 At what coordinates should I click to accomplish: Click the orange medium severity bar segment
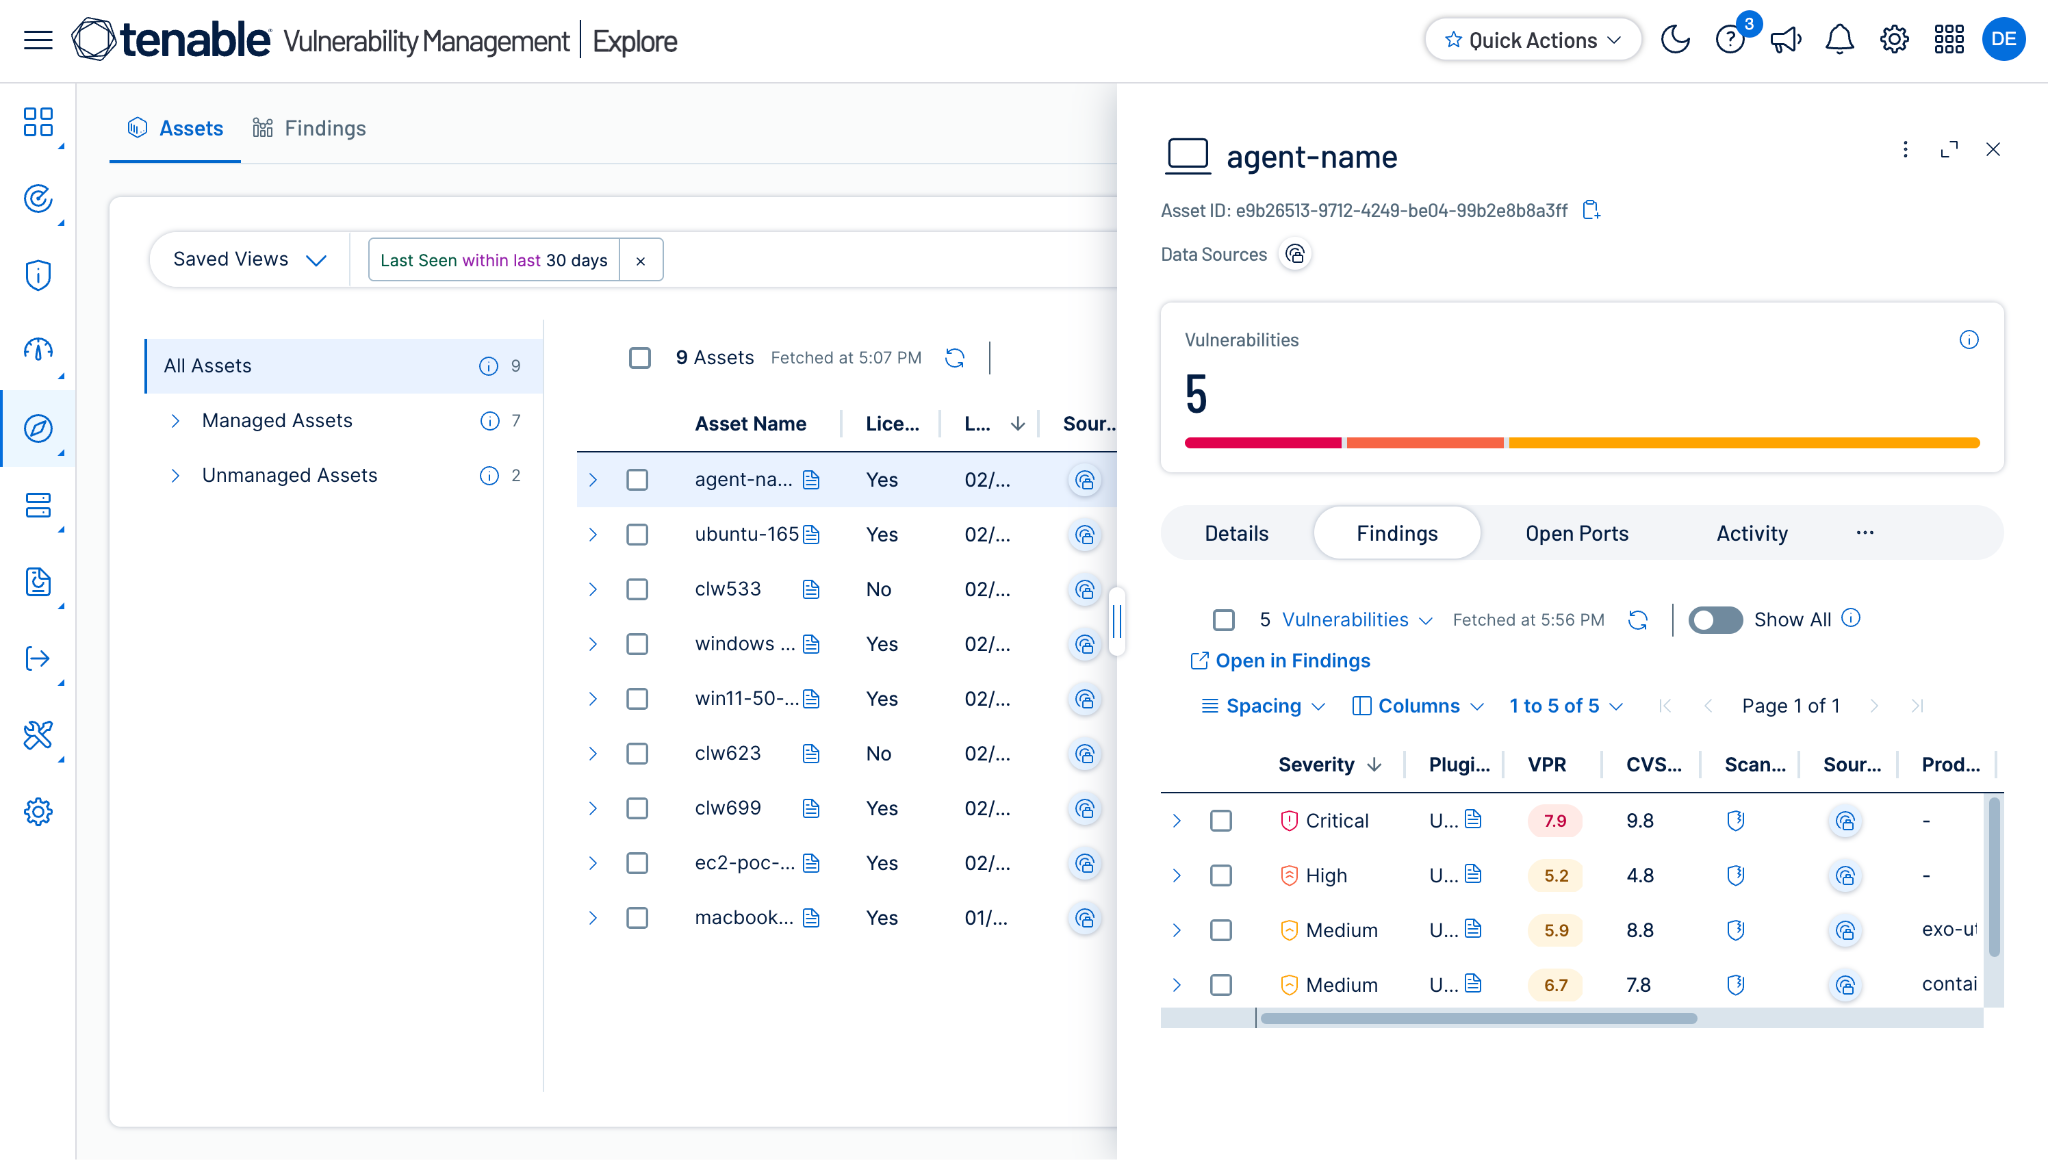click(1744, 443)
